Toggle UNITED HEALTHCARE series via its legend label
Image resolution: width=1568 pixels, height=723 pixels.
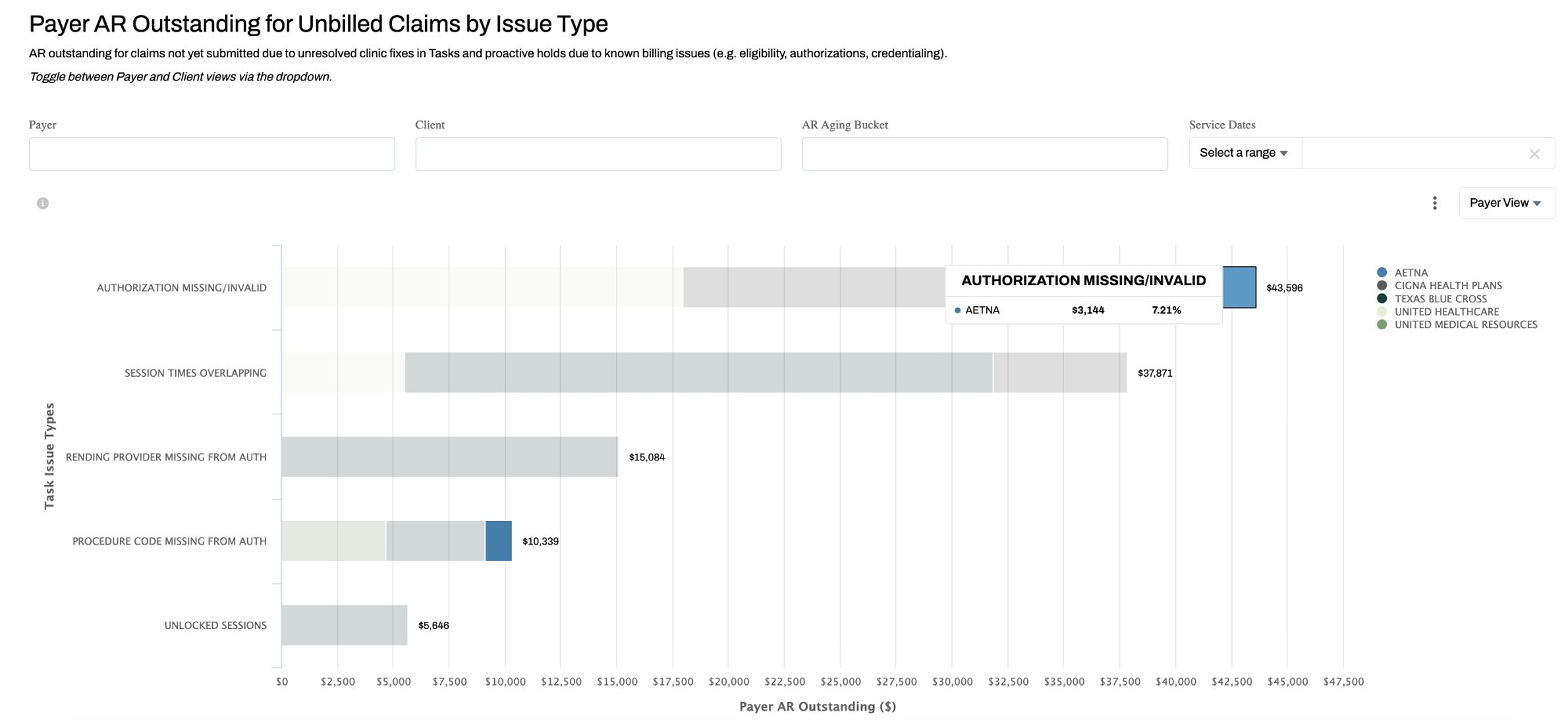(1449, 311)
